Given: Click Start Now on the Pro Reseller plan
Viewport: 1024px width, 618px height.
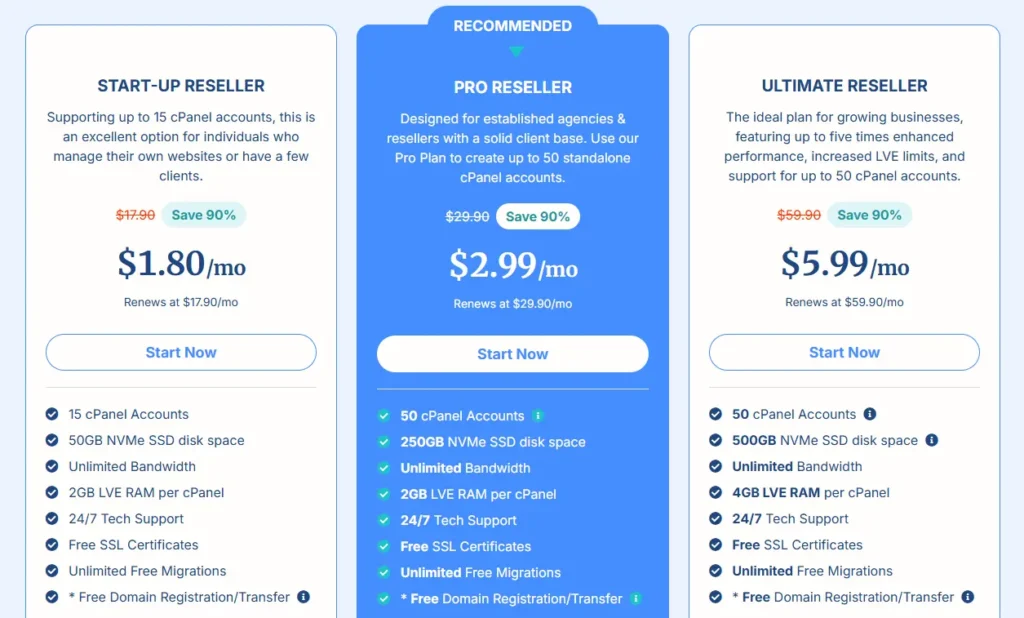Looking at the screenshot, I should coord(512,354).
